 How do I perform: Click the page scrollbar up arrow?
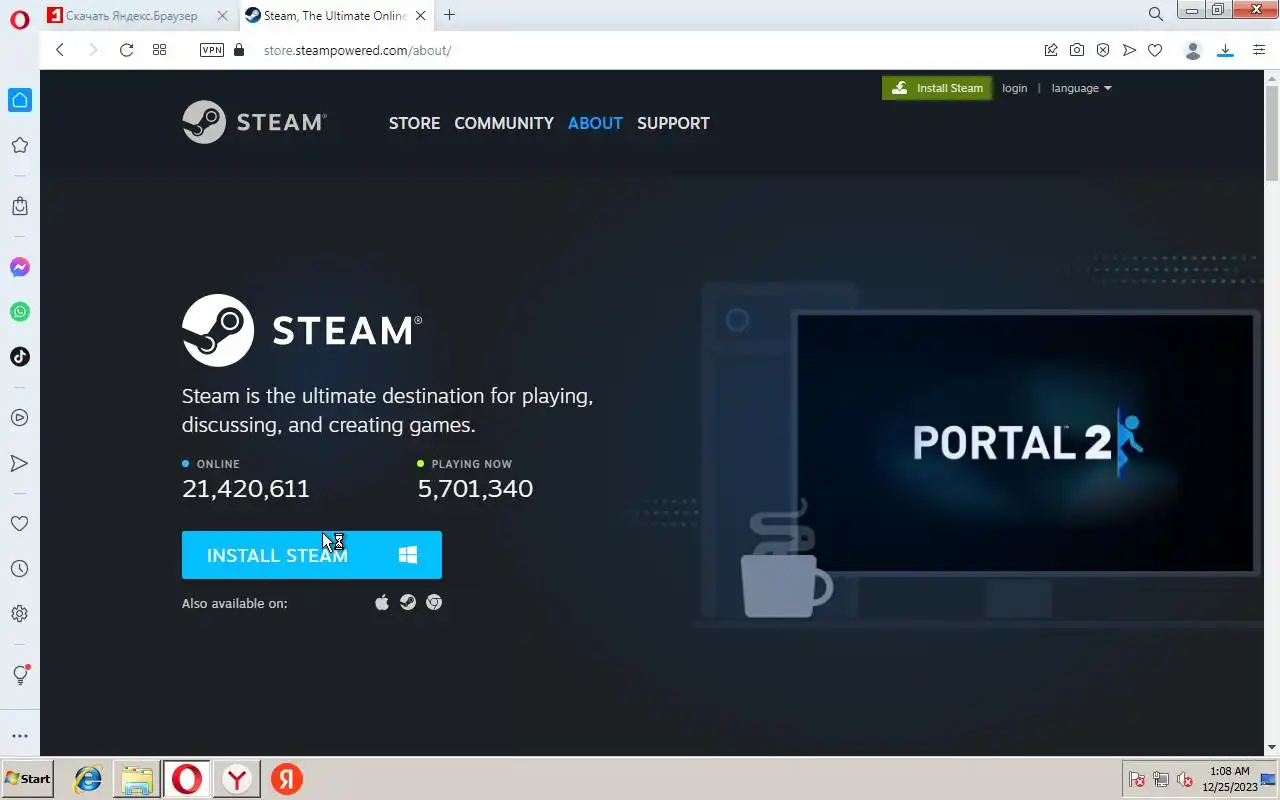point(1271,78)
